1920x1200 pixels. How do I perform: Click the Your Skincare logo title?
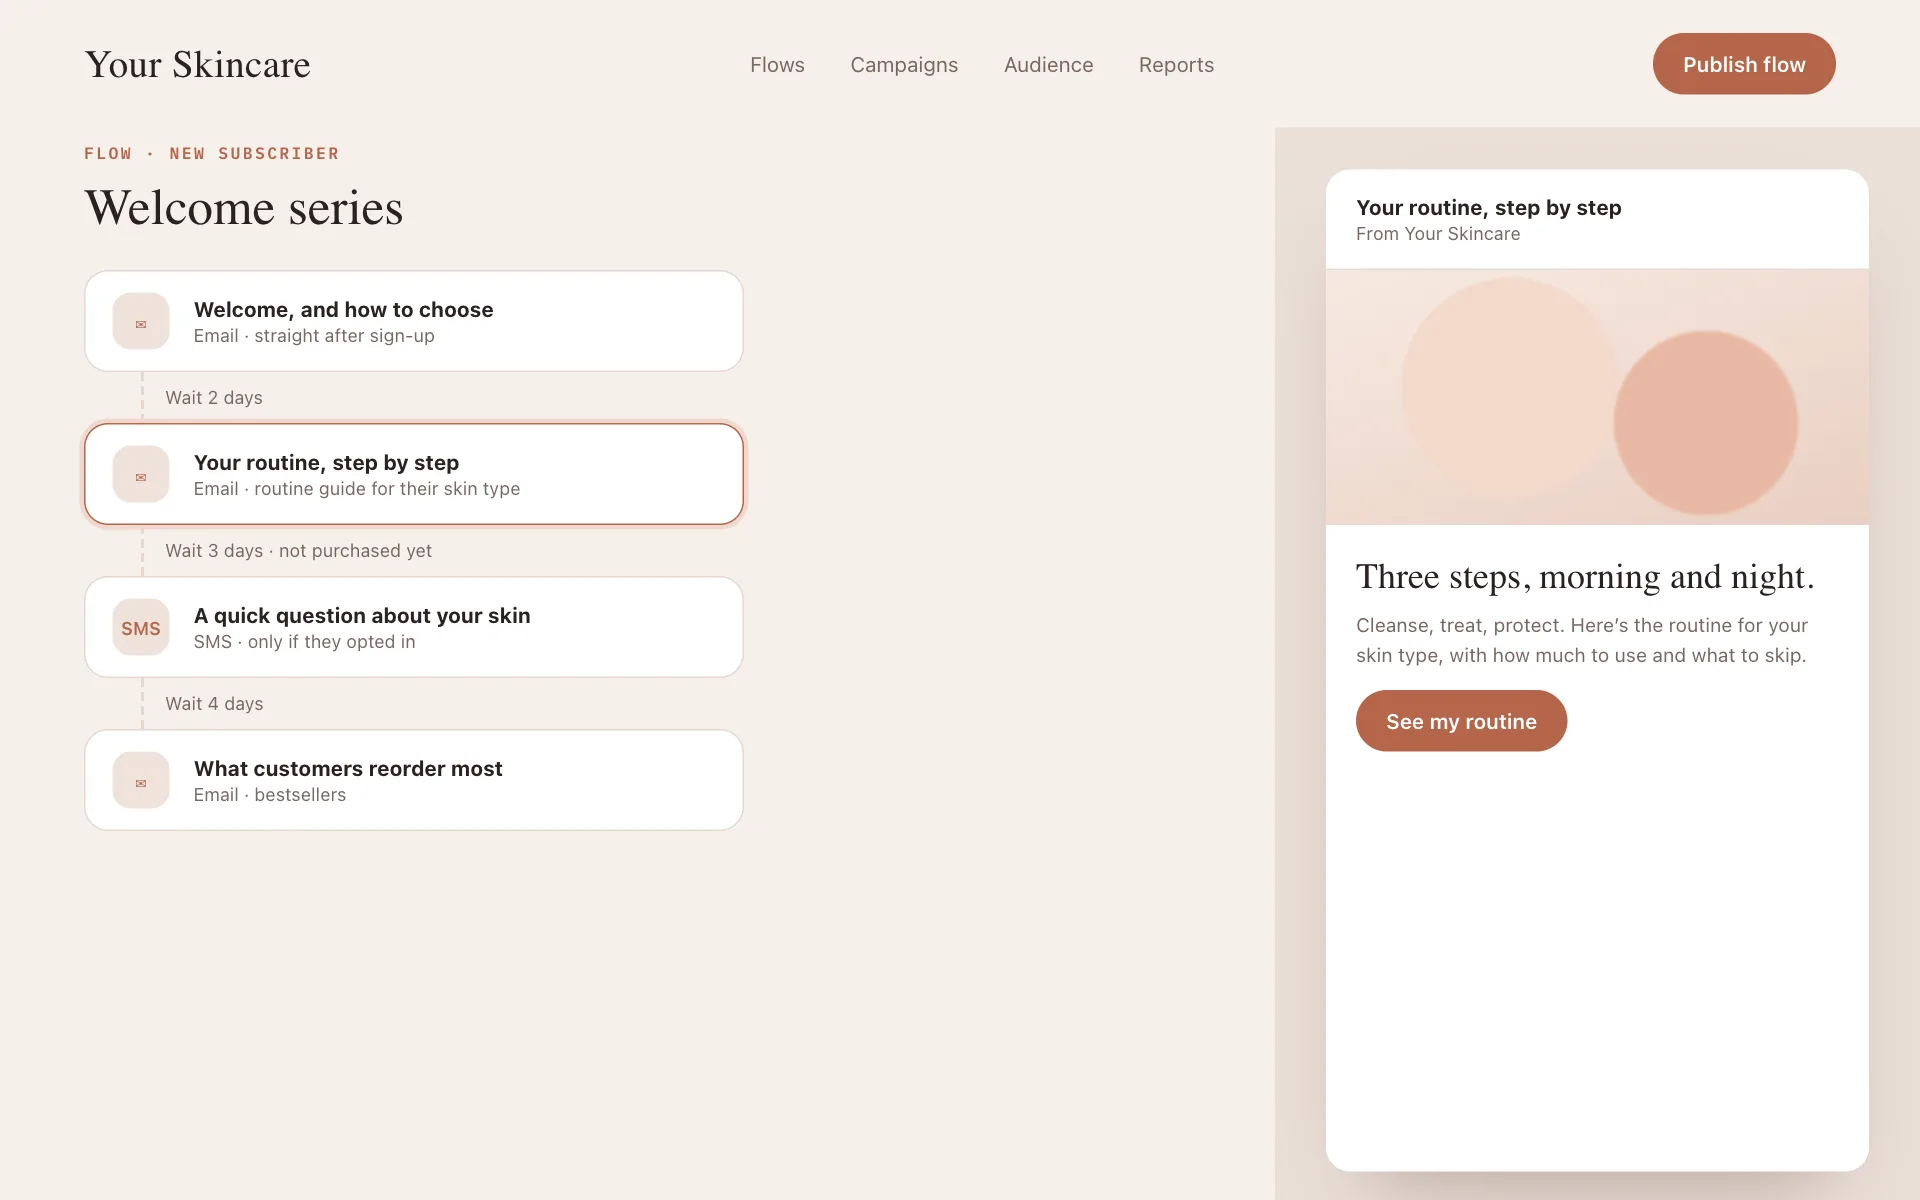point(198,65)
